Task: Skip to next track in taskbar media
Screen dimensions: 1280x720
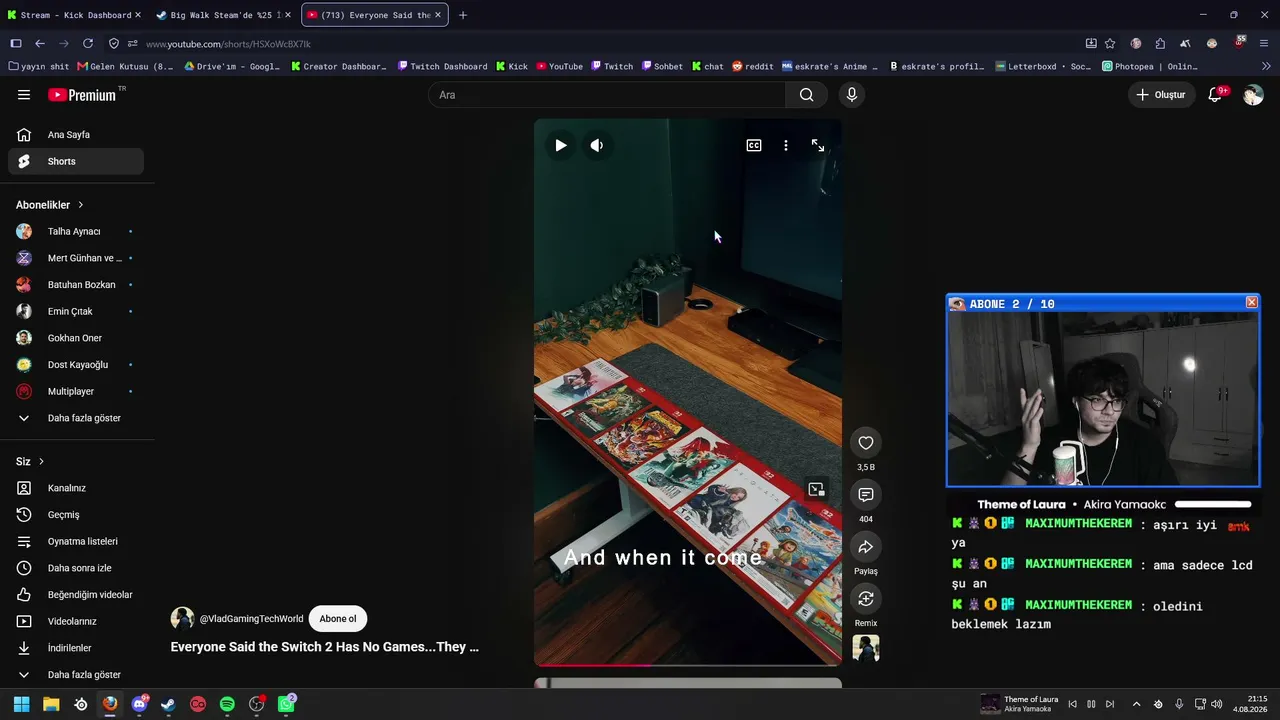Action: click(1110, 704)
